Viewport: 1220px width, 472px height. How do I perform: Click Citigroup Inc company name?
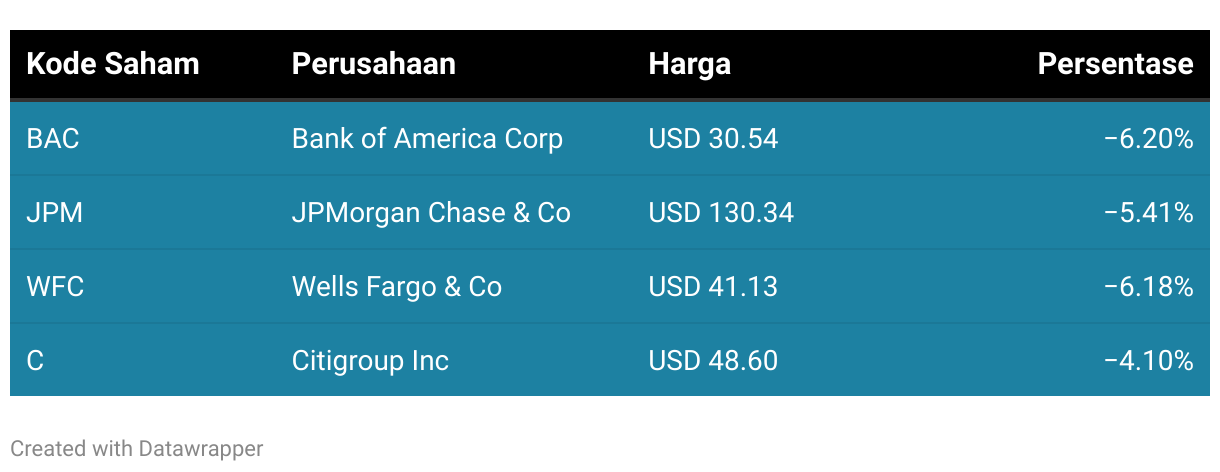pyautogui.click(x=370, y=361)
